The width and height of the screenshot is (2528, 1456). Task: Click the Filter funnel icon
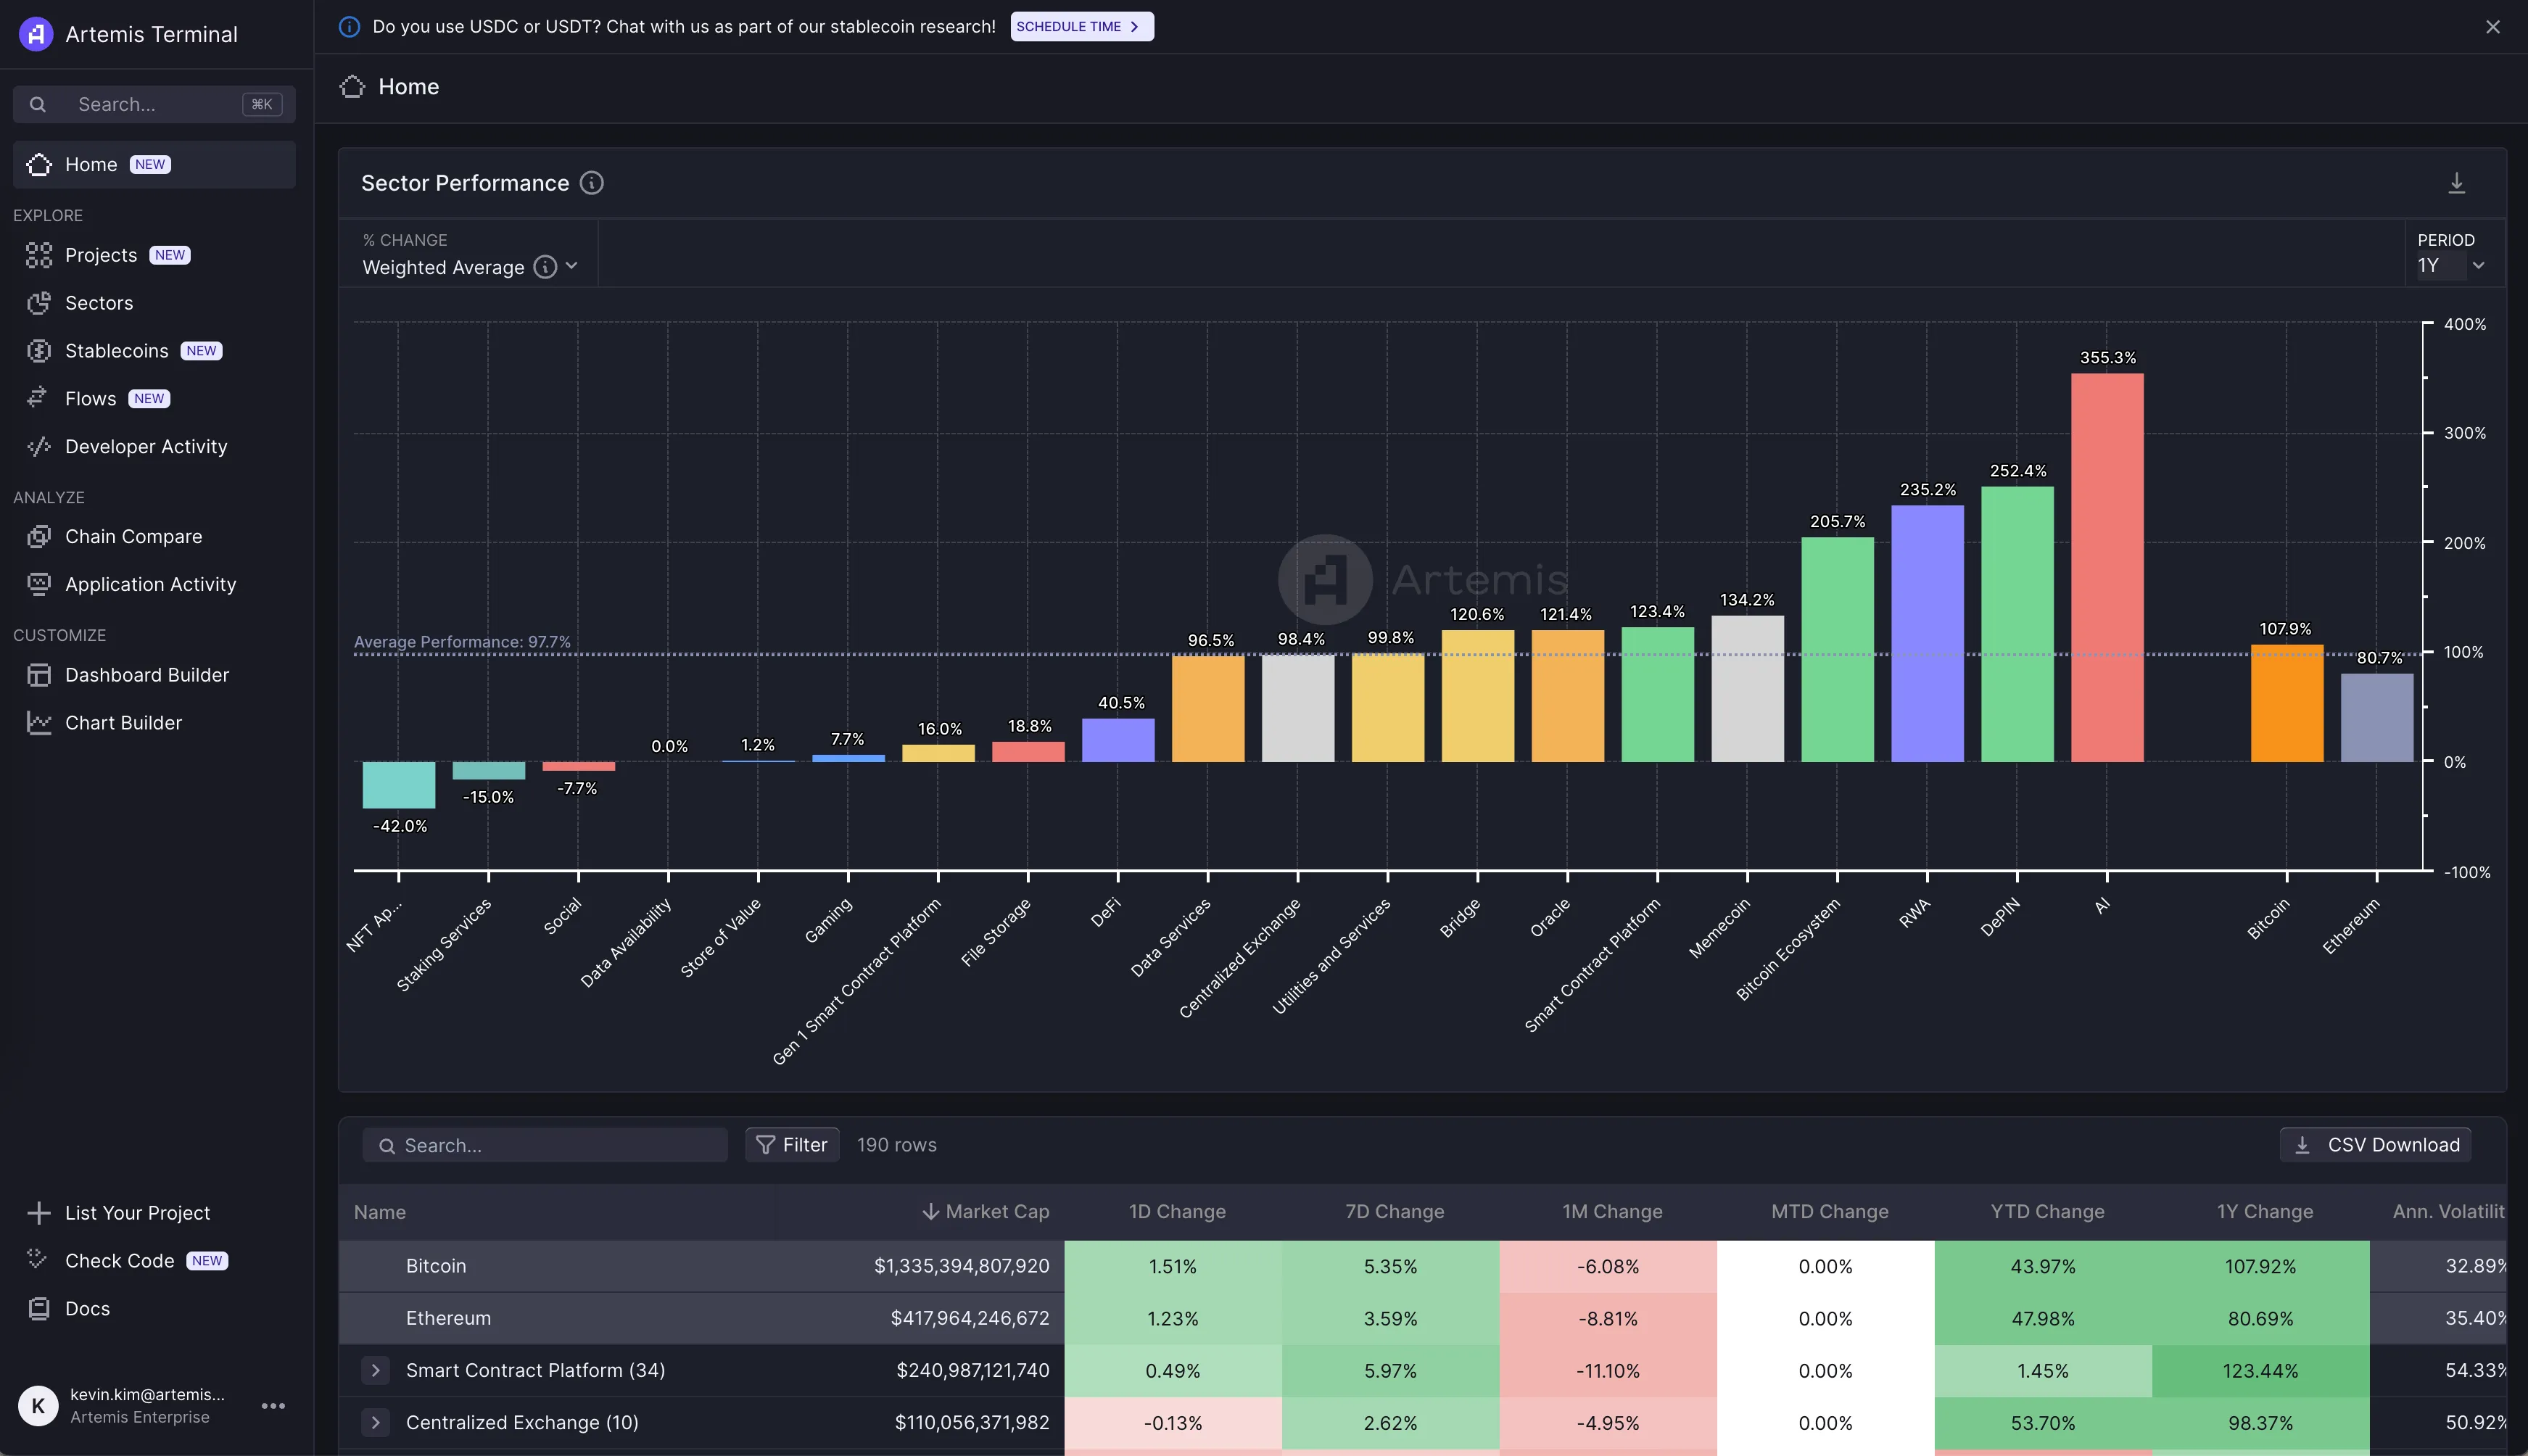tap(766, 1145)
